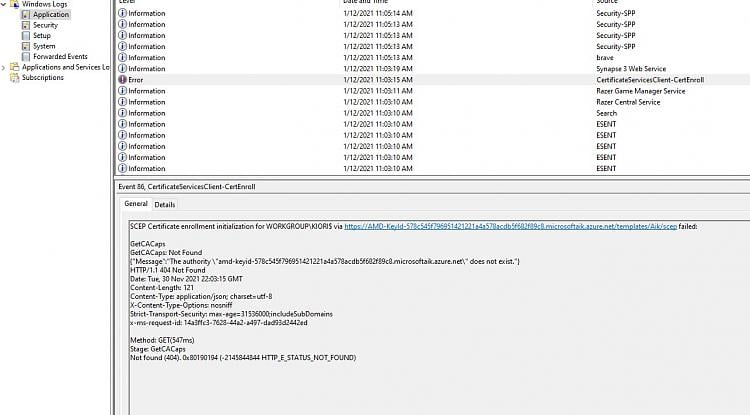Select Forwarded Events log

[60, 57]
